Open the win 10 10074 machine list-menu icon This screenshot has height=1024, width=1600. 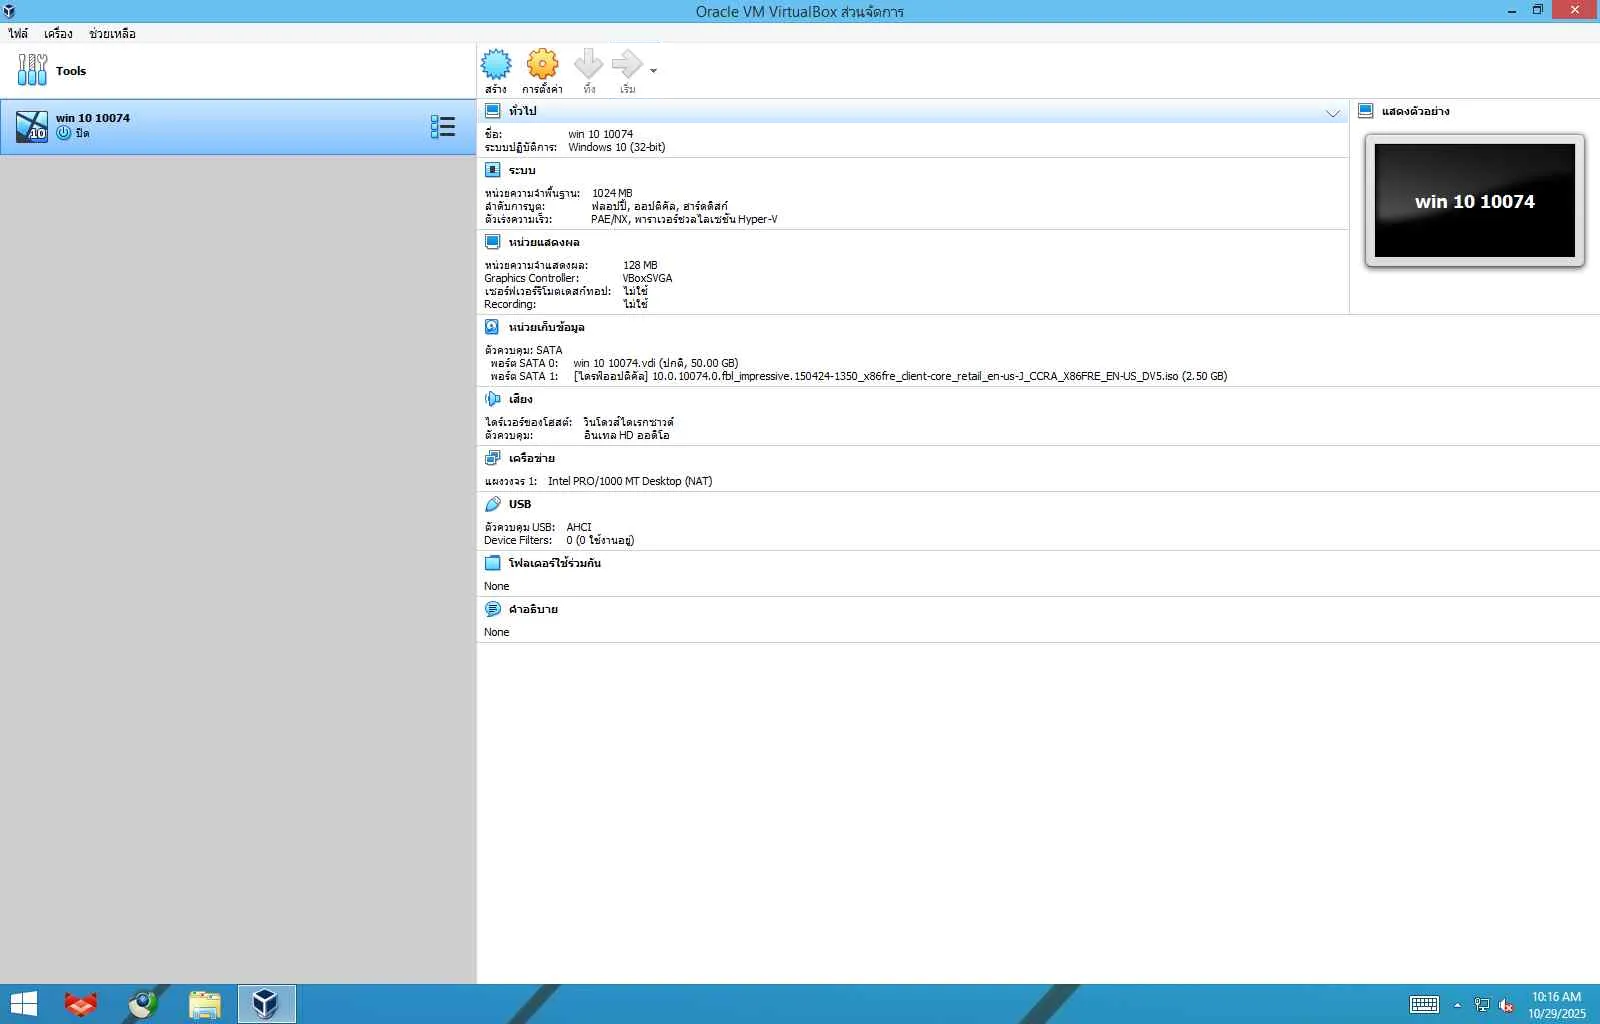(x=443, y=126)
